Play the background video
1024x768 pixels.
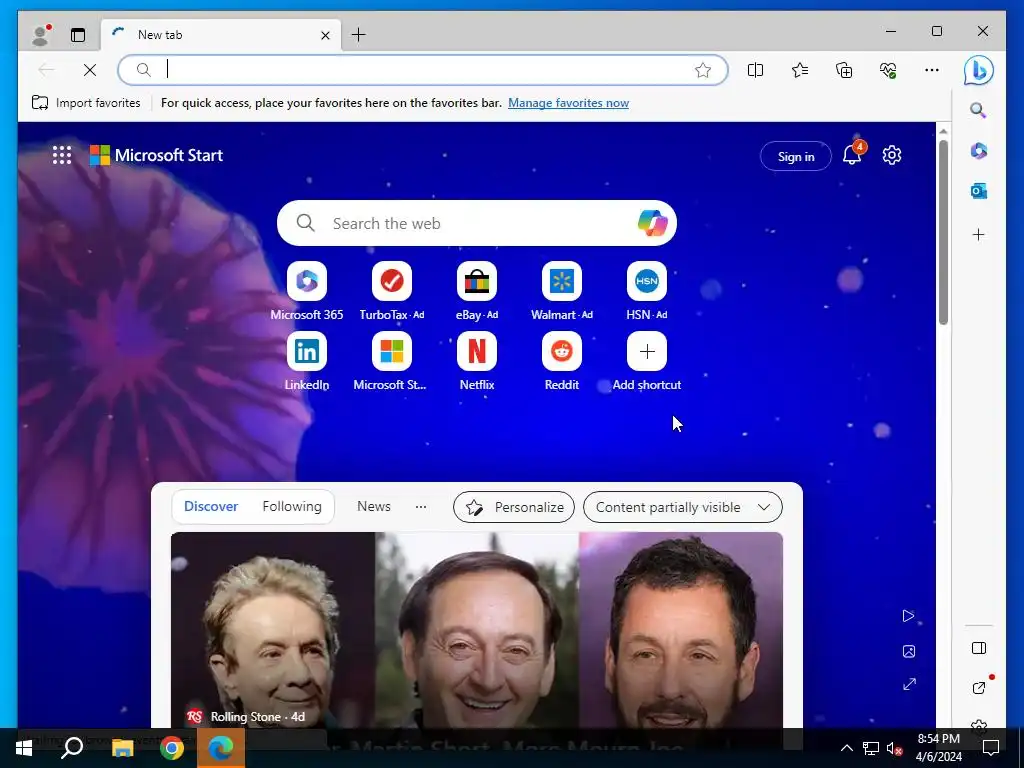[908, 616]
